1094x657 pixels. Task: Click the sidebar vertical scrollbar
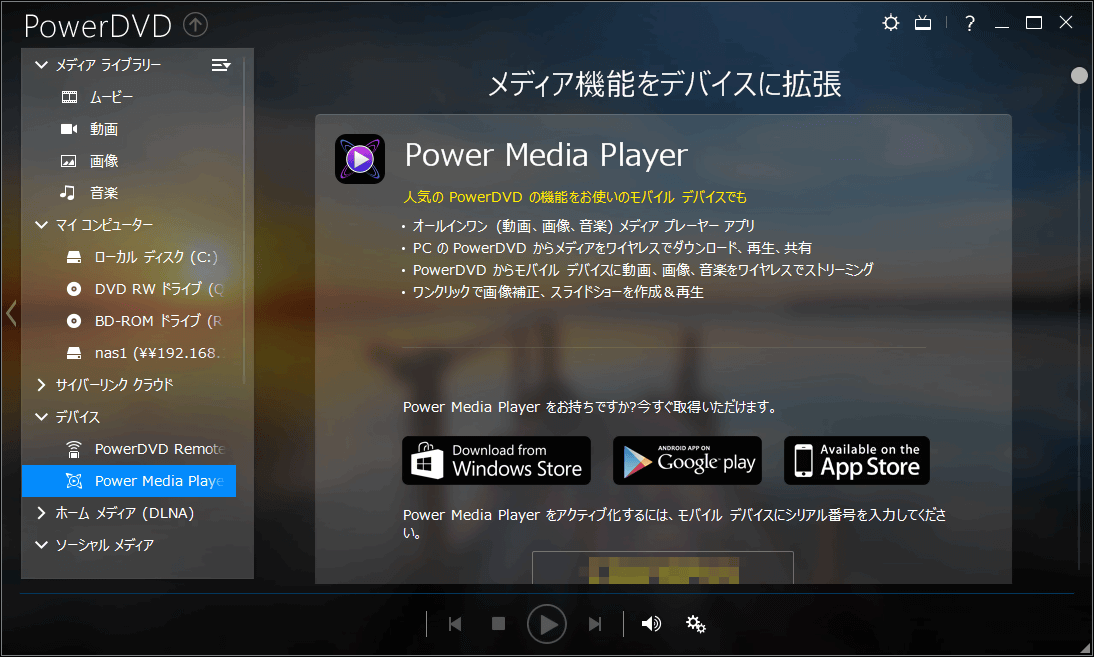(x=243, y=222)
